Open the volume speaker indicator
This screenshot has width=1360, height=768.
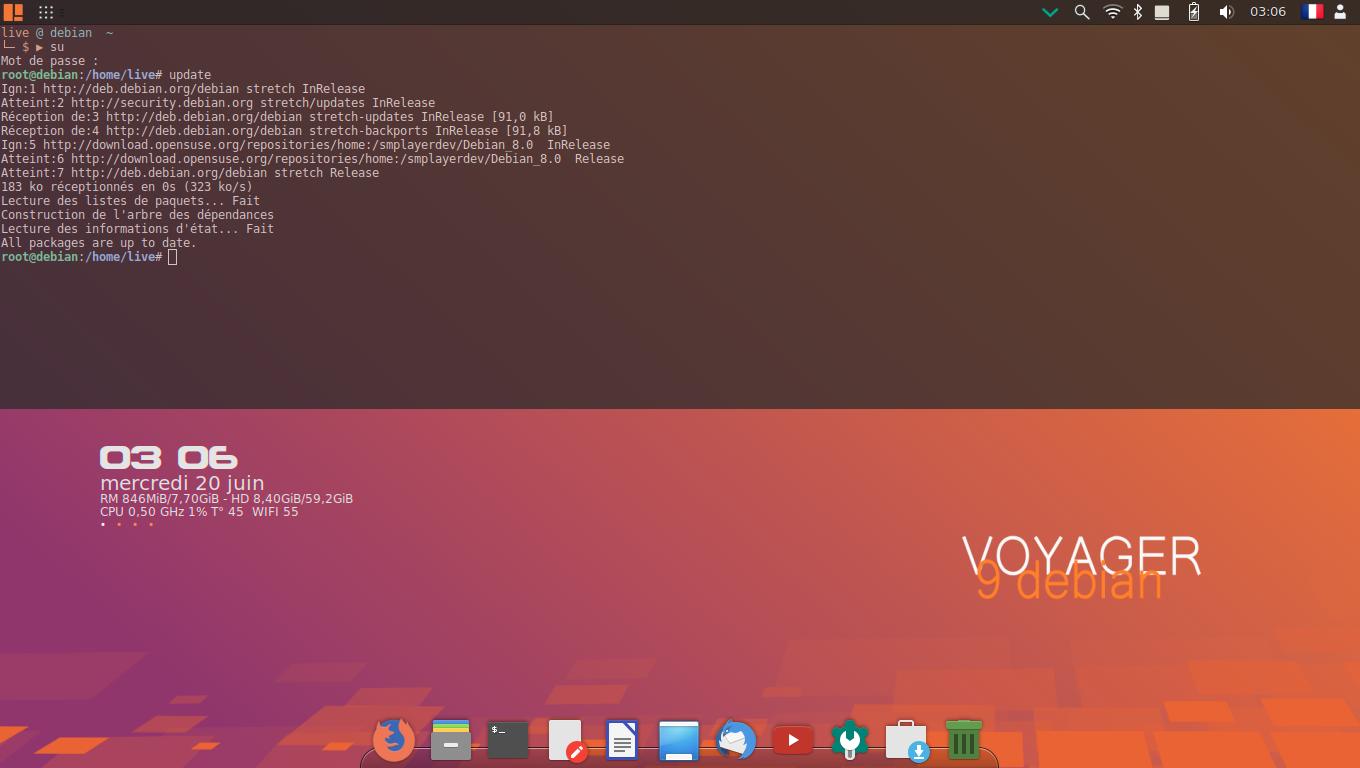tap(1226, 12)
